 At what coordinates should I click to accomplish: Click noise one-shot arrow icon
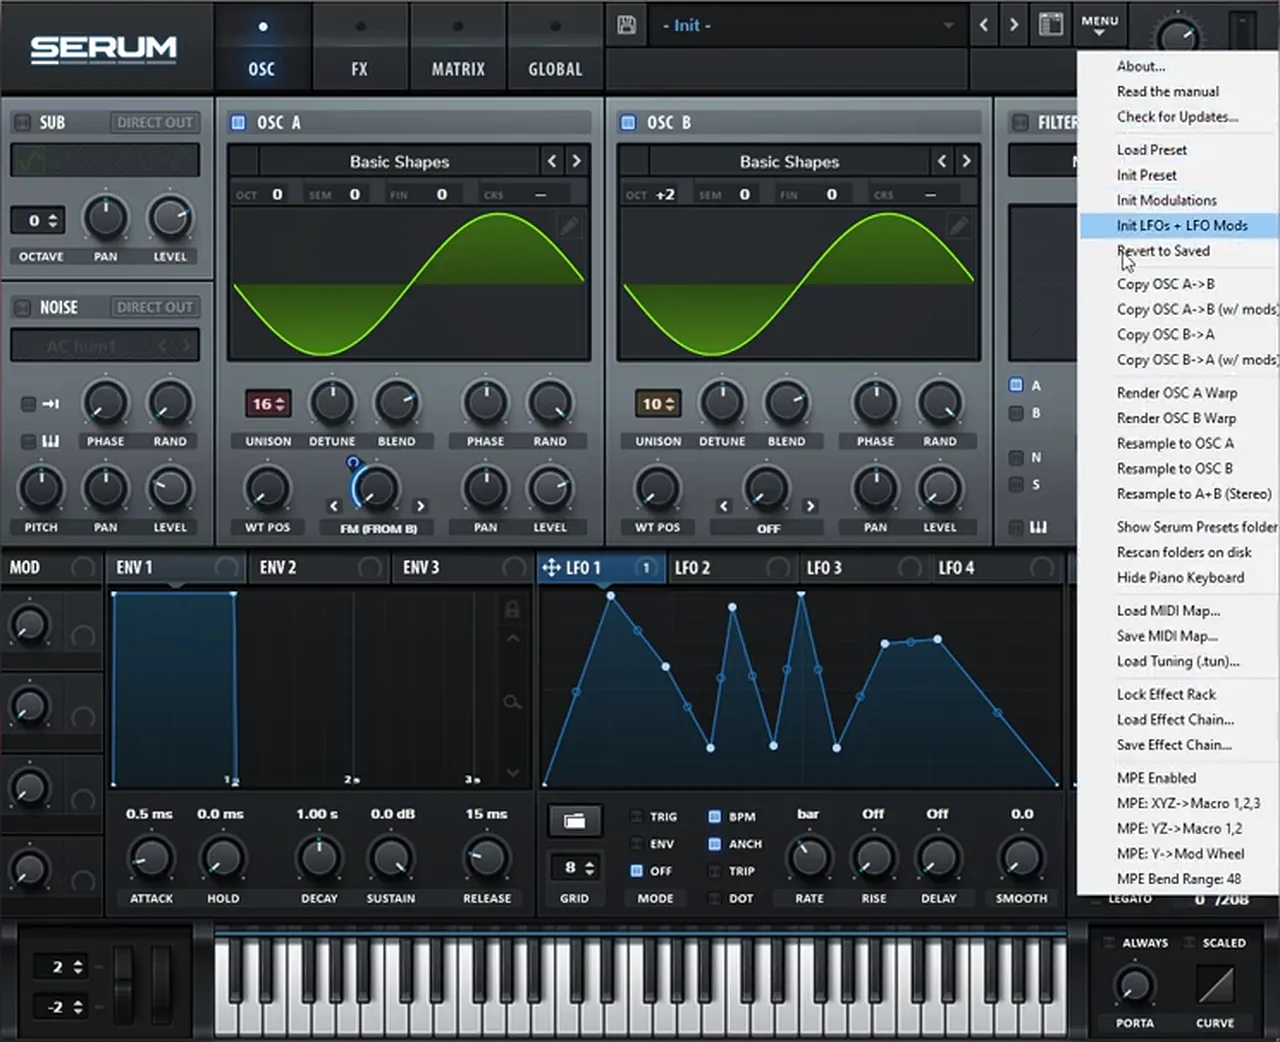(50, 404)
